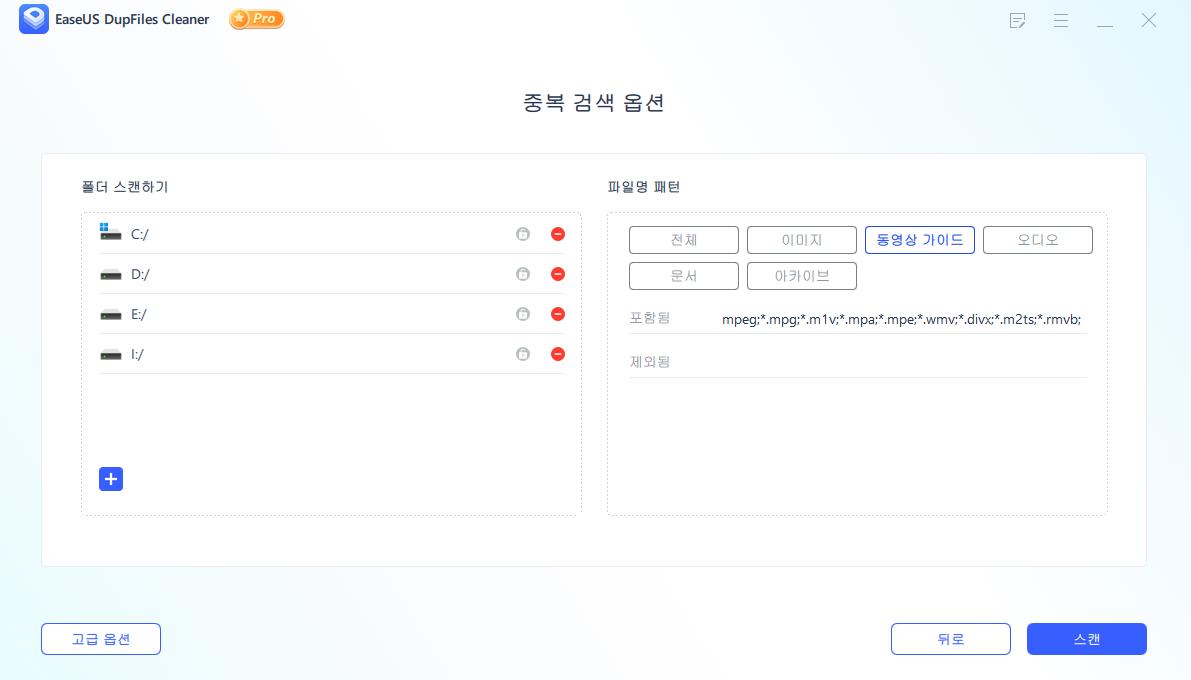Open the hamburger menu in the titlebar
The image size is (1191, 680).
[1061, 20]
